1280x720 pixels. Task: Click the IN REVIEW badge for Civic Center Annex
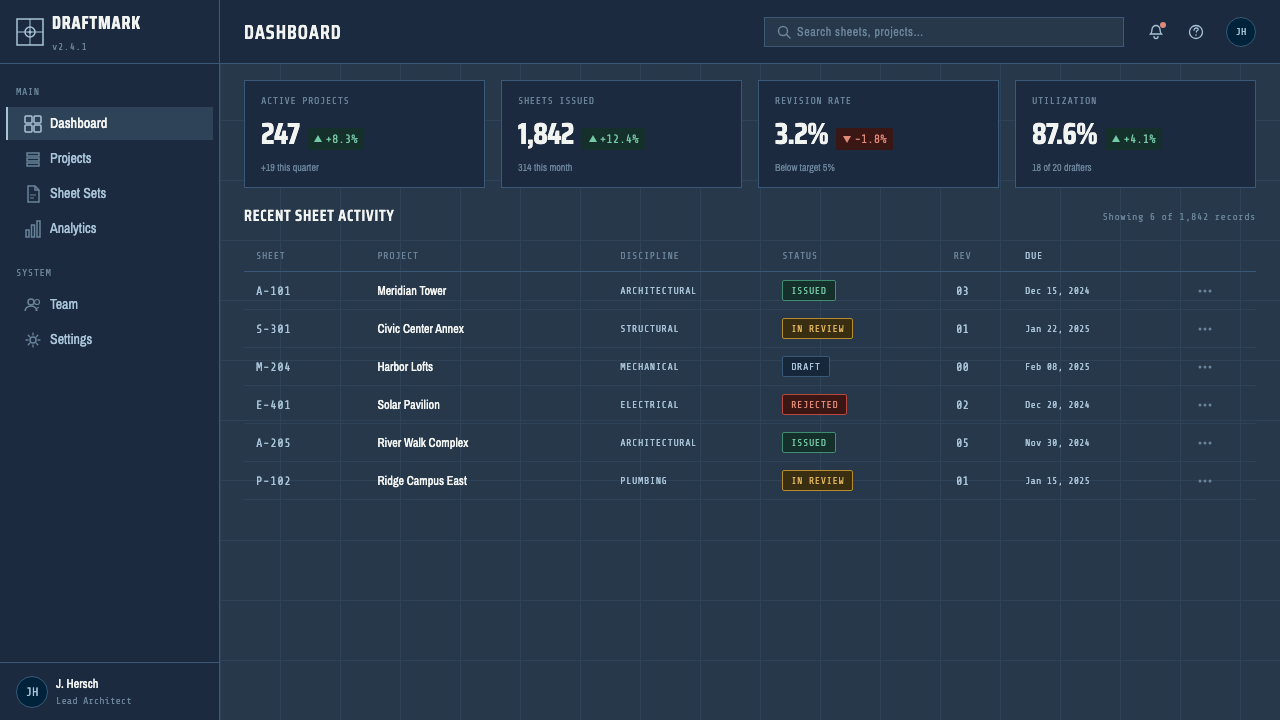817,329
